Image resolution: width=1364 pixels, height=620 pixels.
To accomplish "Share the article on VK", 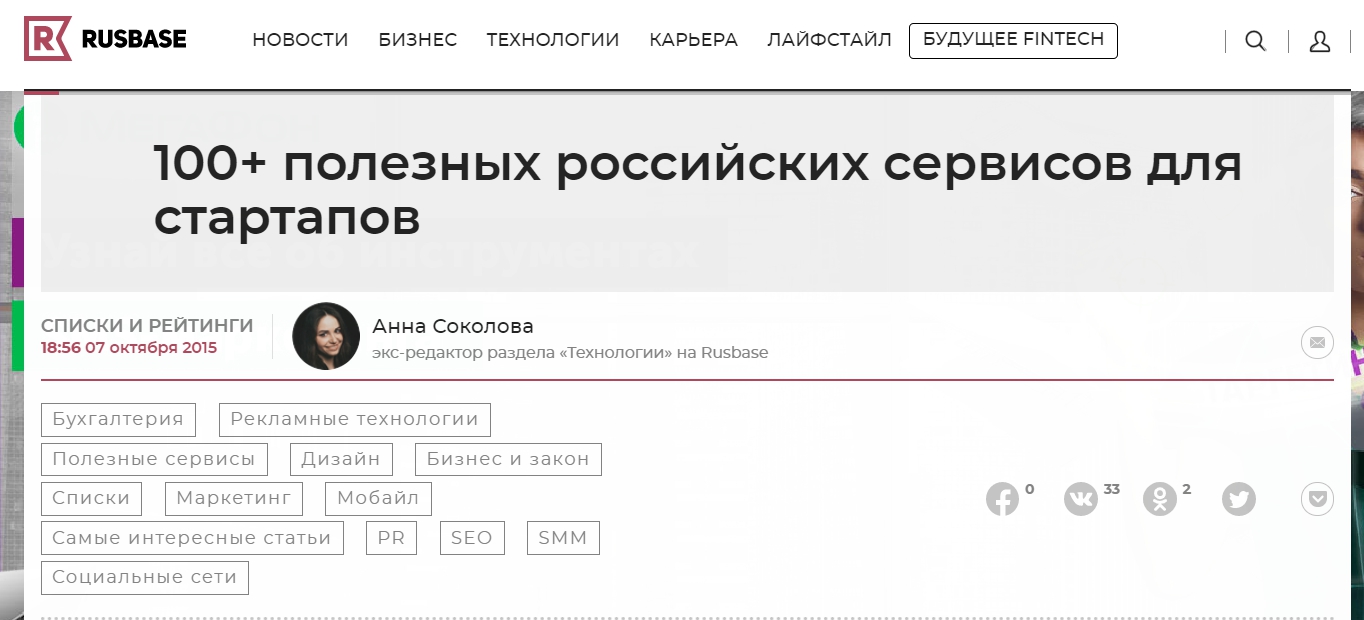I will coord(1081,499).
